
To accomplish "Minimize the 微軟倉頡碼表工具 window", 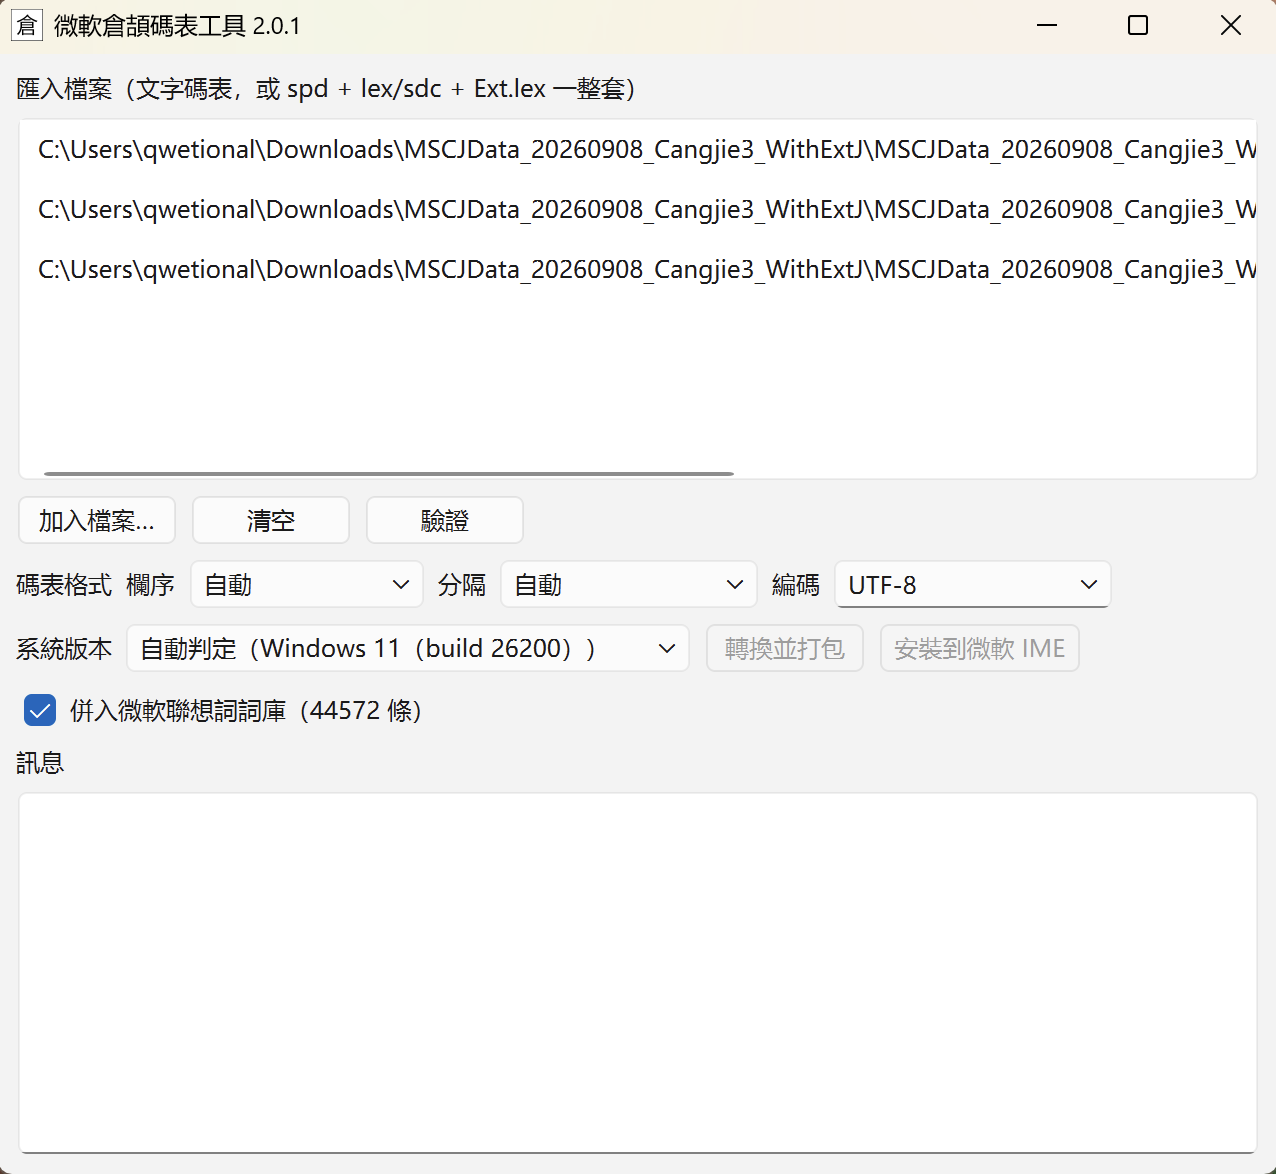I will (1047, 25).
